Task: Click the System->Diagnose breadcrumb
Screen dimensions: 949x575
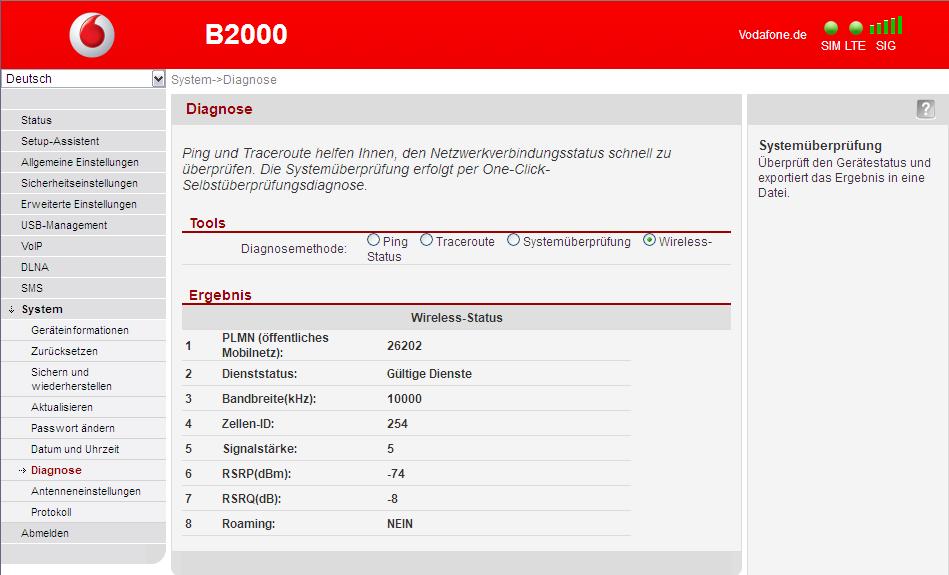Action: tap(223, 80)
